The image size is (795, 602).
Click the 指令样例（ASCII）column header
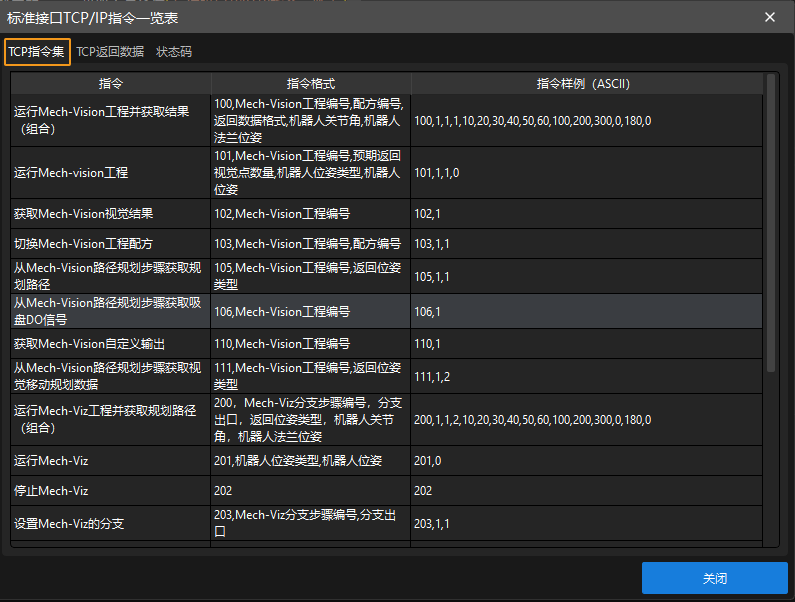click(583, 84)
